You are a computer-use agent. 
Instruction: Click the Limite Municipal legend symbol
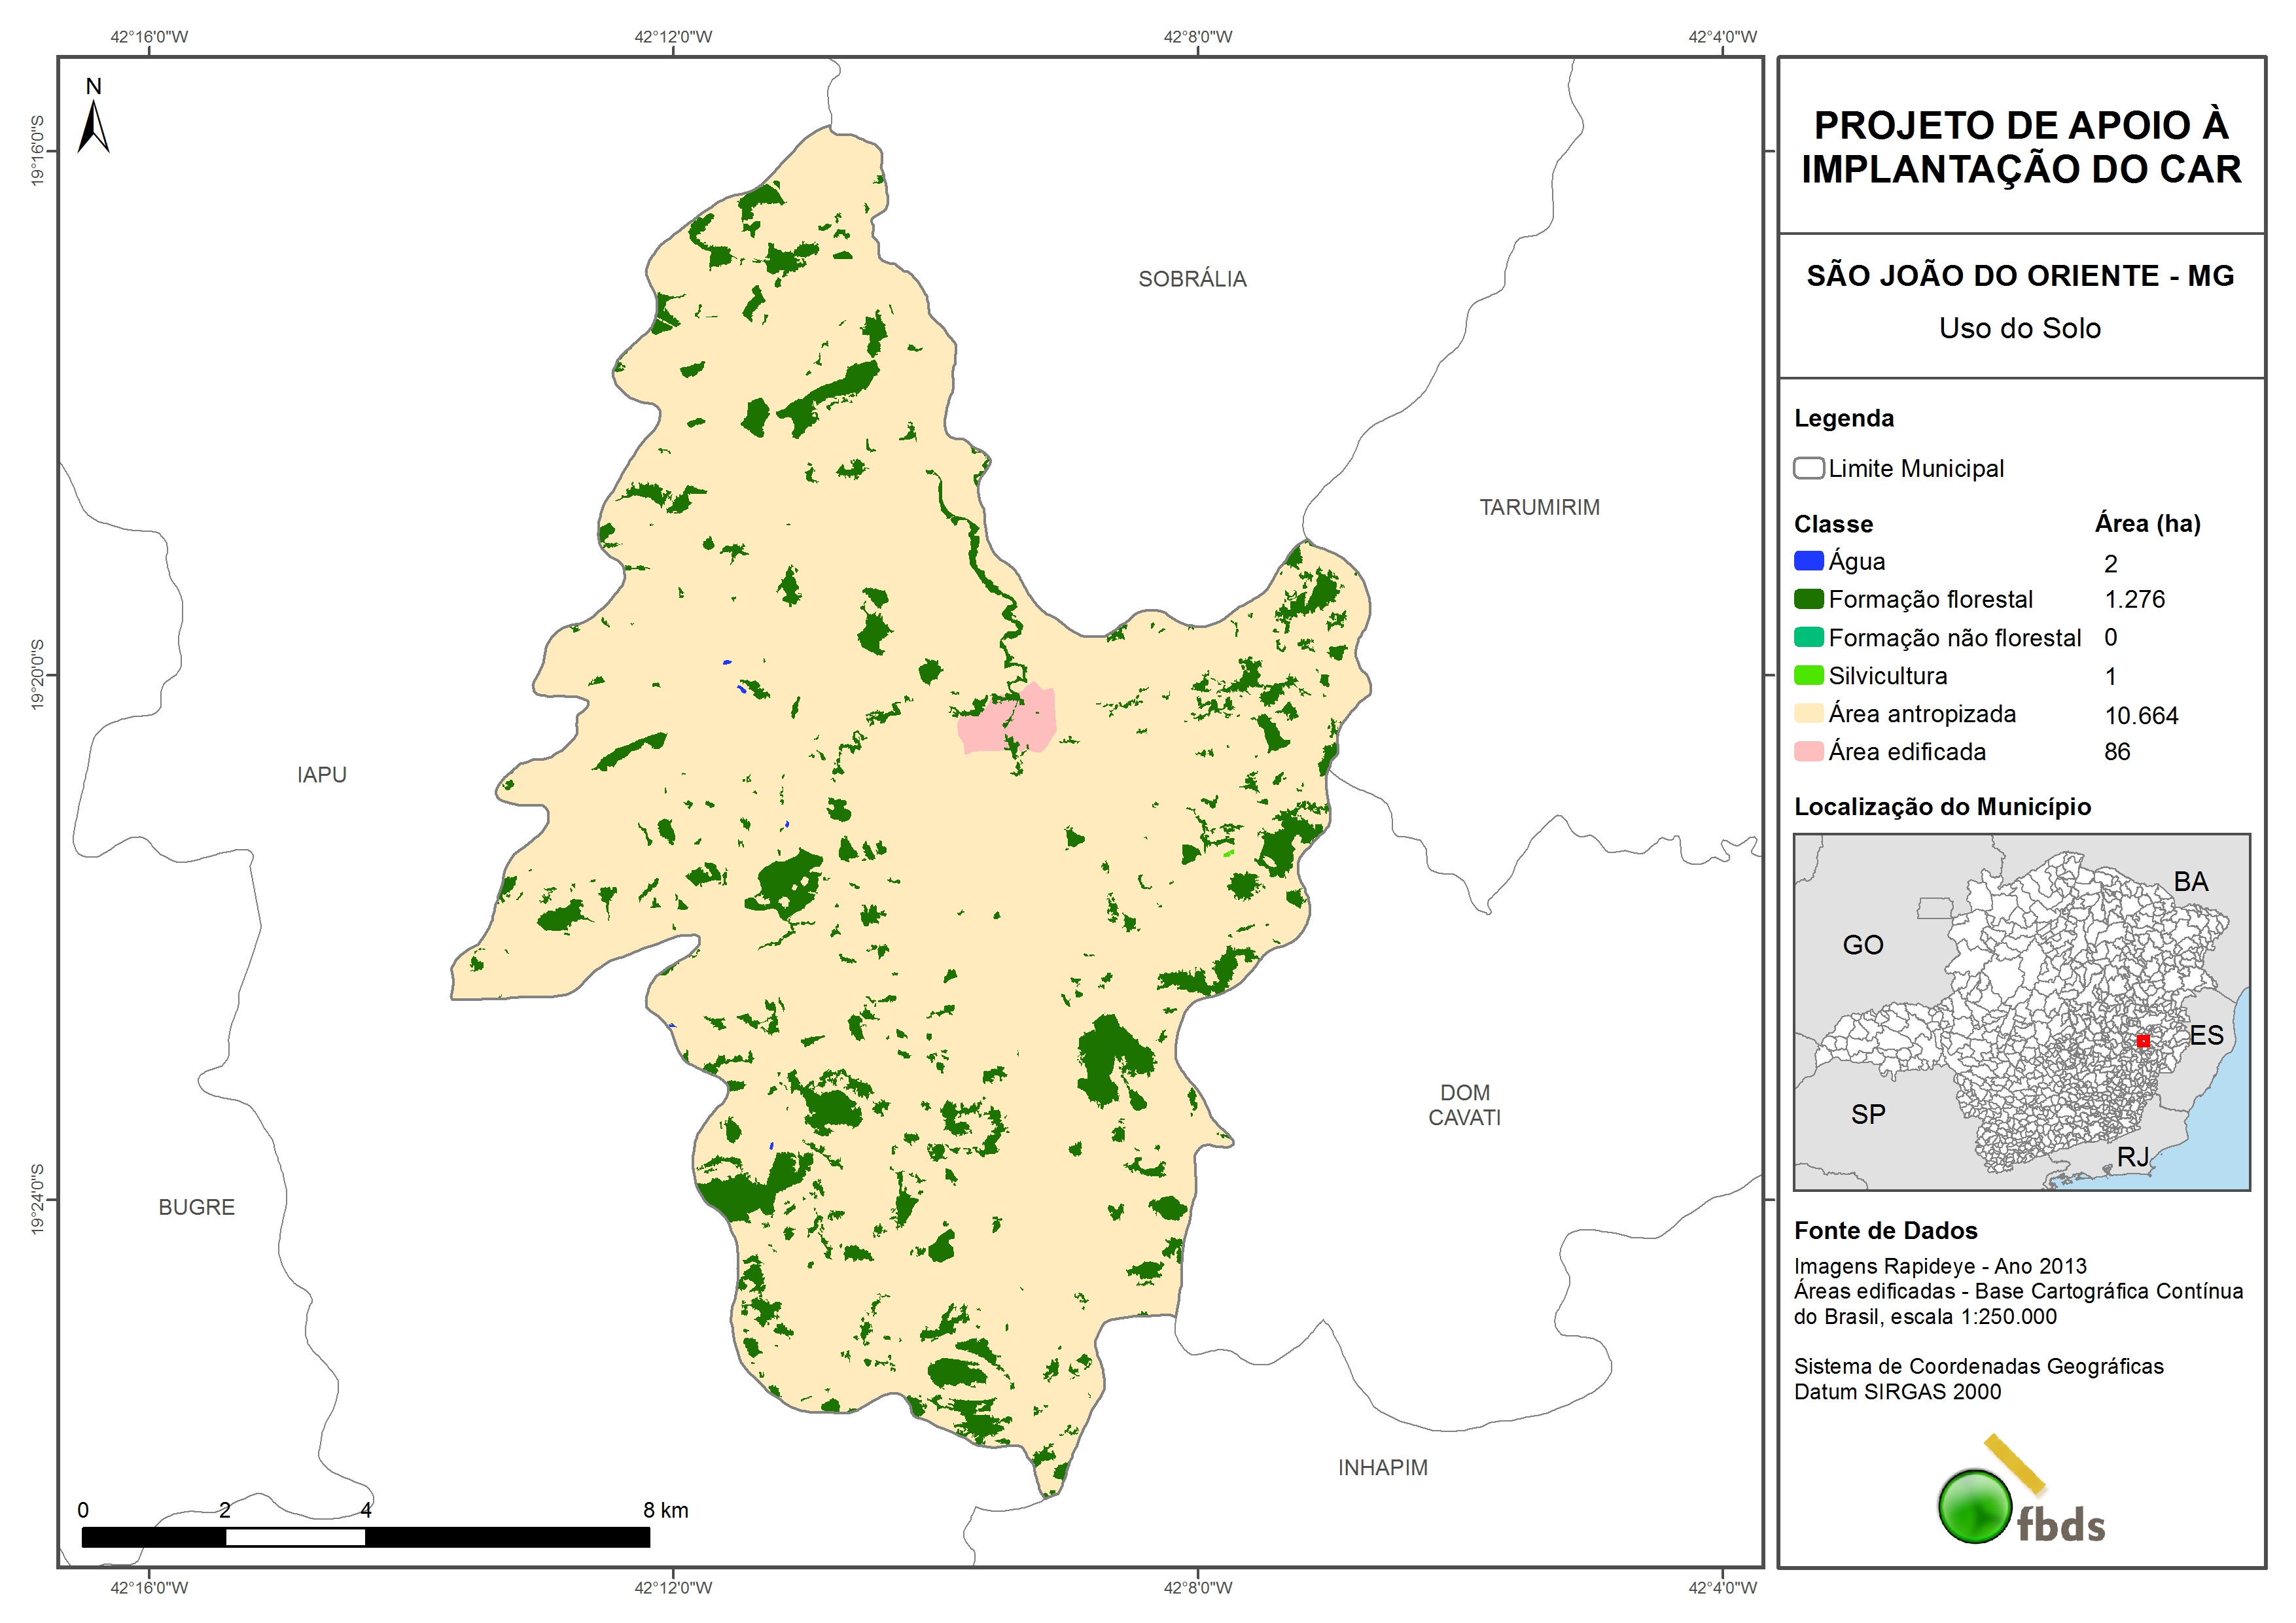click(x=1808, y=468)
